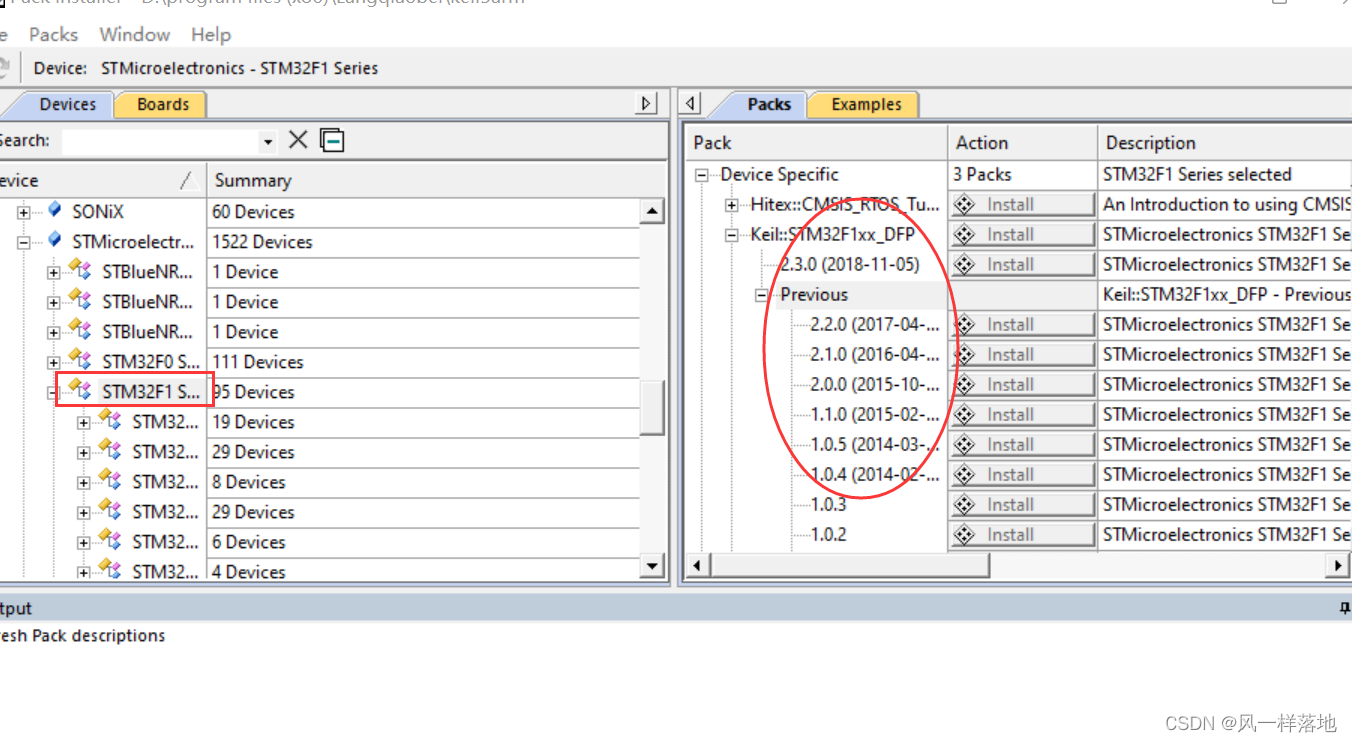Click the collapse-all tree icon next to Search

click(332, 140)
